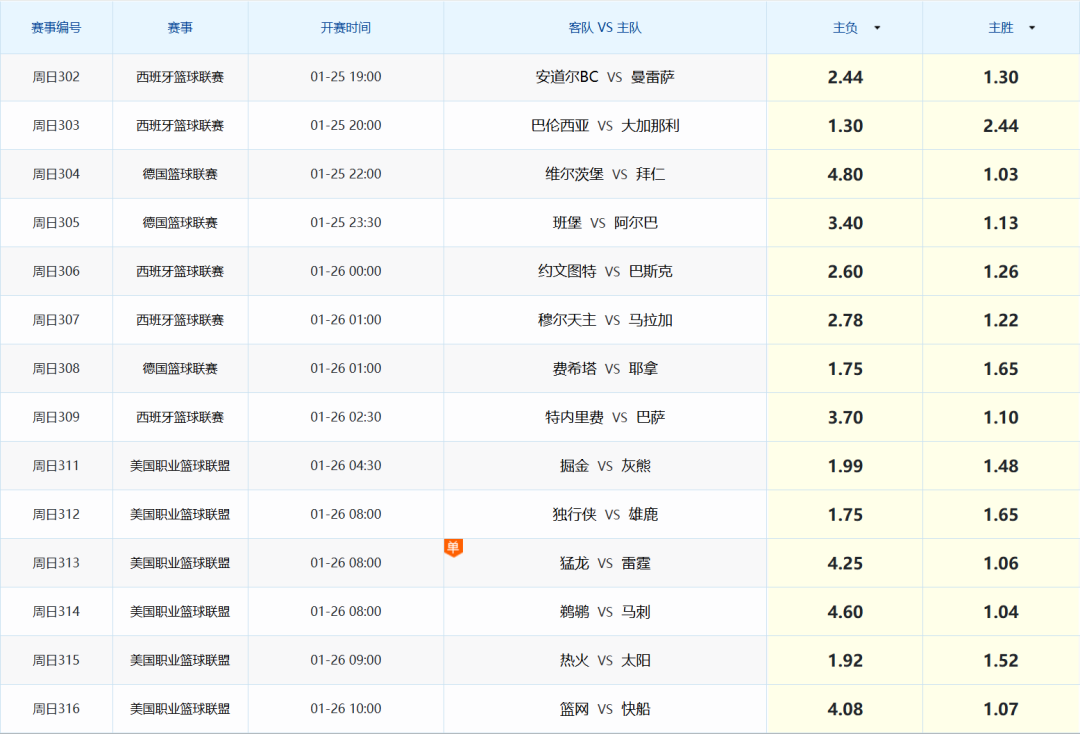Select 主胜 odds 1.13 for 阿尔巴 match
The width and height of the screenshot is (1080, 734).
click(1001, 223)
